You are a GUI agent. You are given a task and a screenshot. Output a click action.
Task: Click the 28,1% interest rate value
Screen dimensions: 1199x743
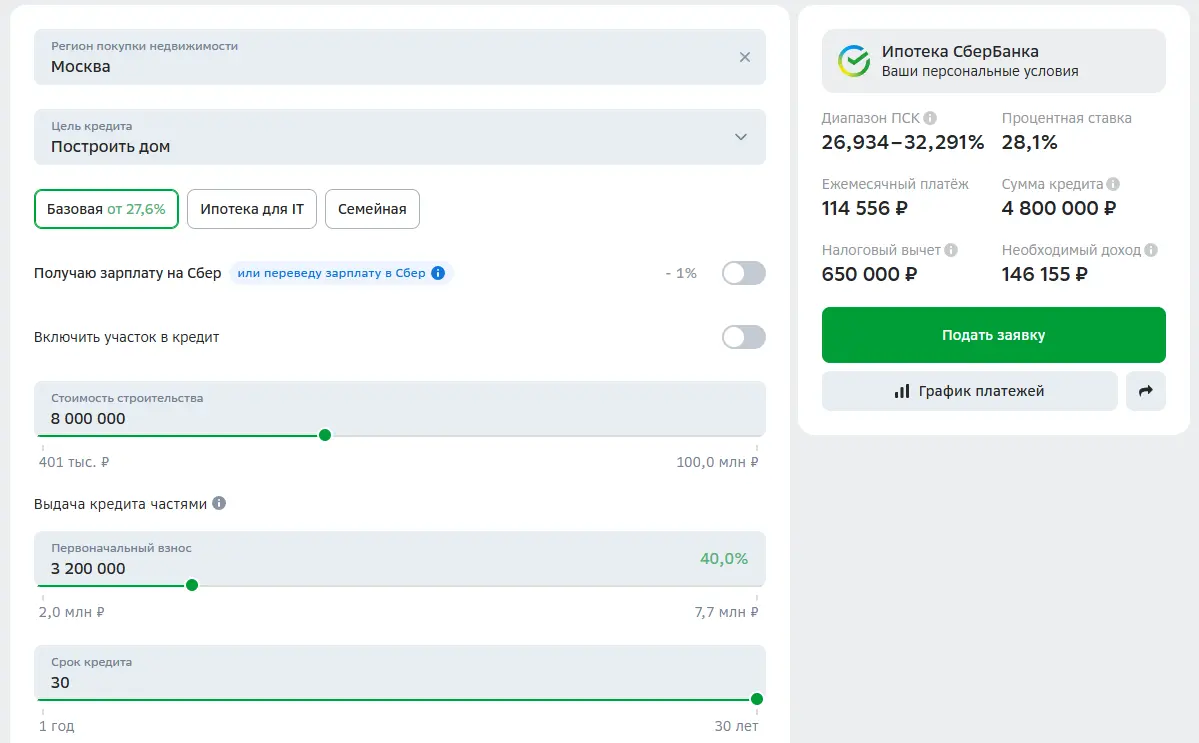pyautogui.click(x=1029, y=142)
